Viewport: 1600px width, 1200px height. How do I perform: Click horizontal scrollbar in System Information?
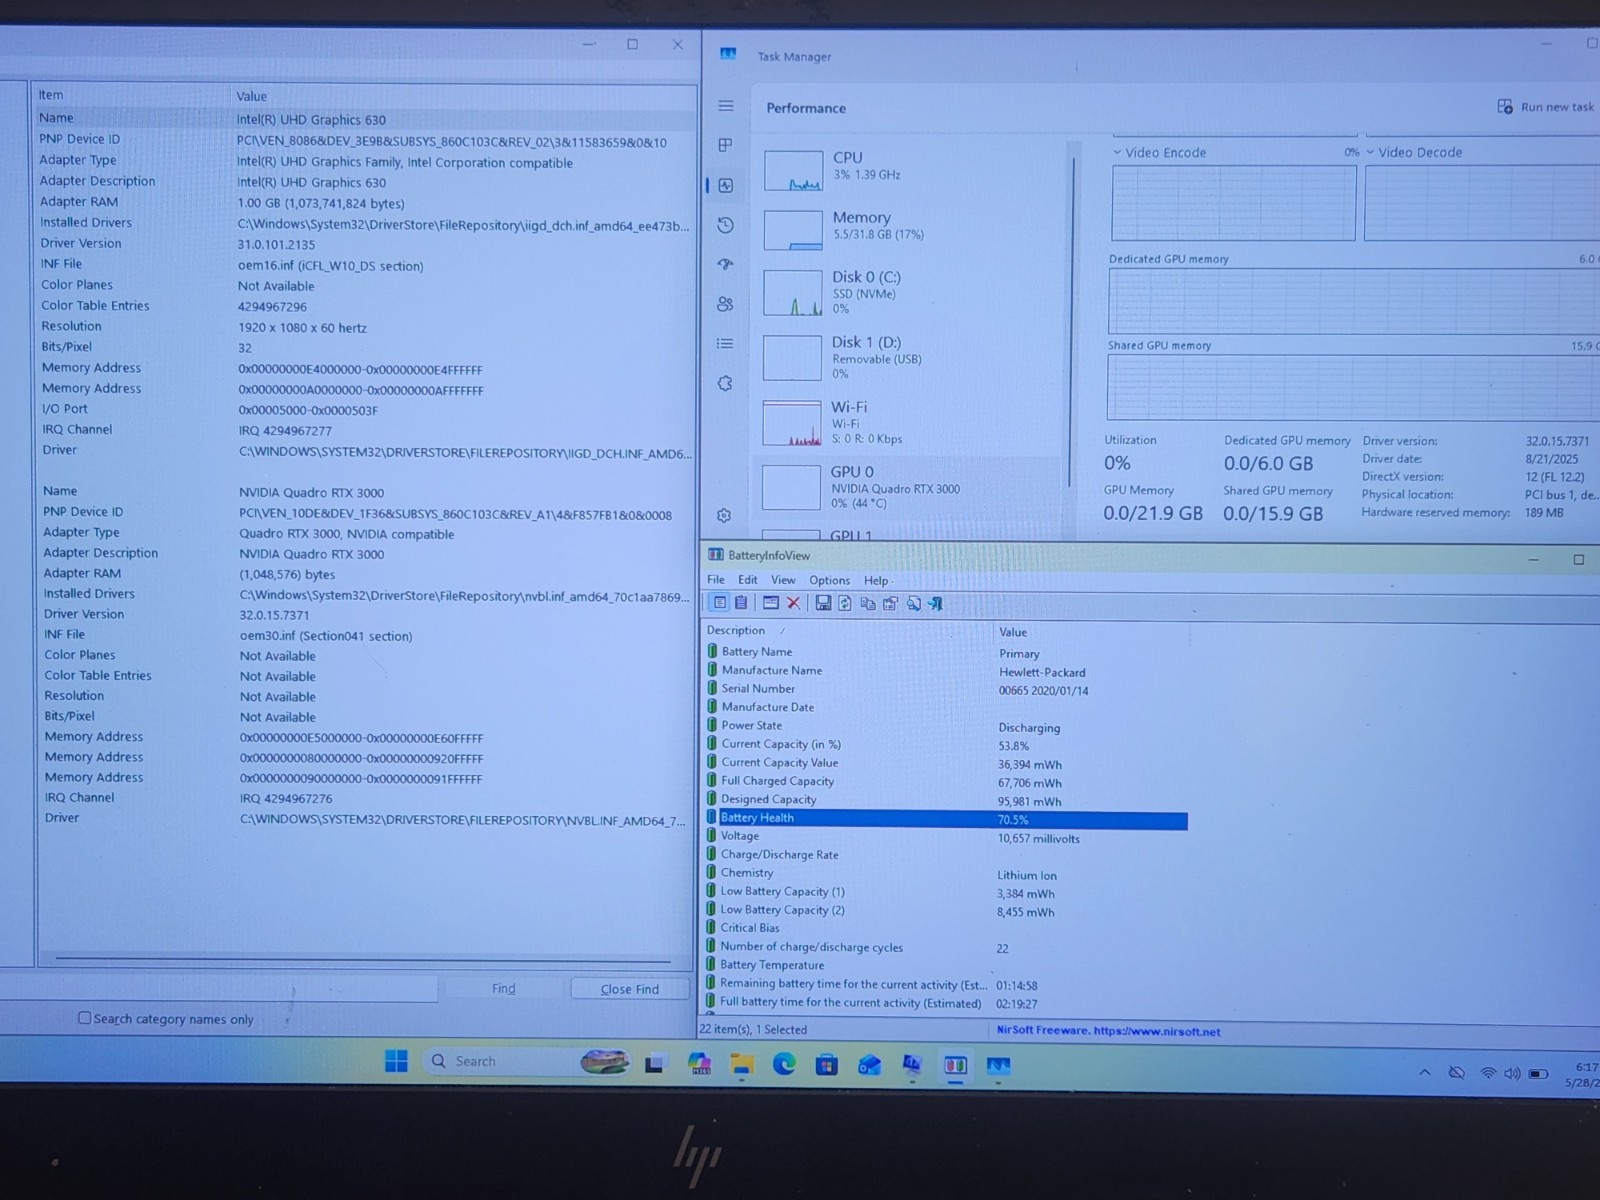click(363, 960)
